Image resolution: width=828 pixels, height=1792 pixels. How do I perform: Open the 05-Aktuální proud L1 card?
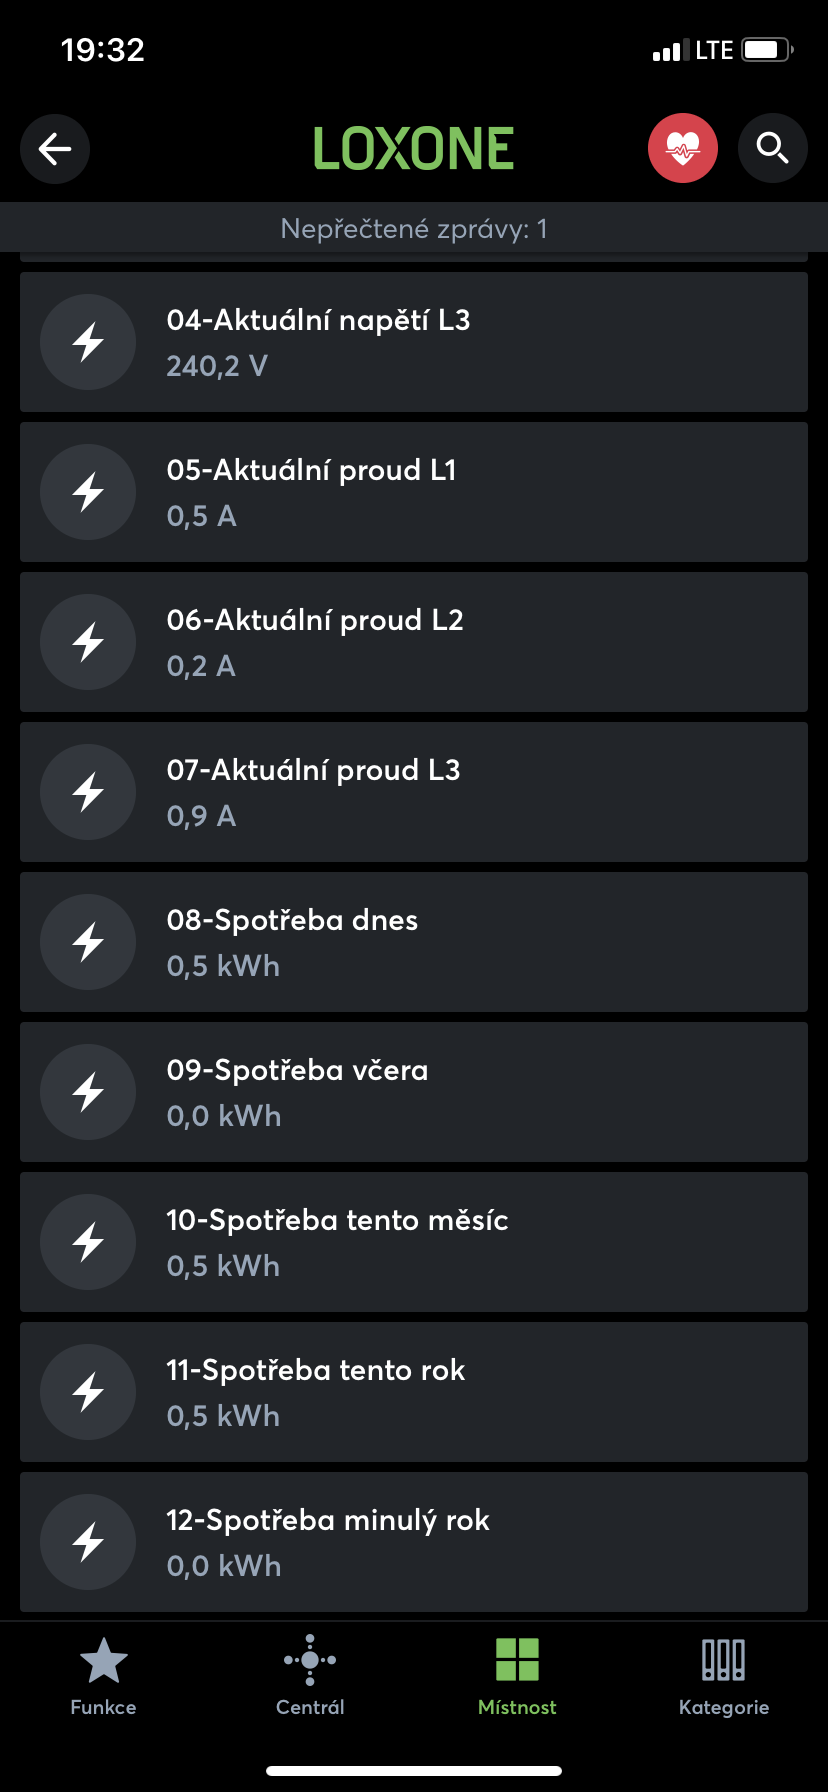coord(414,492)
